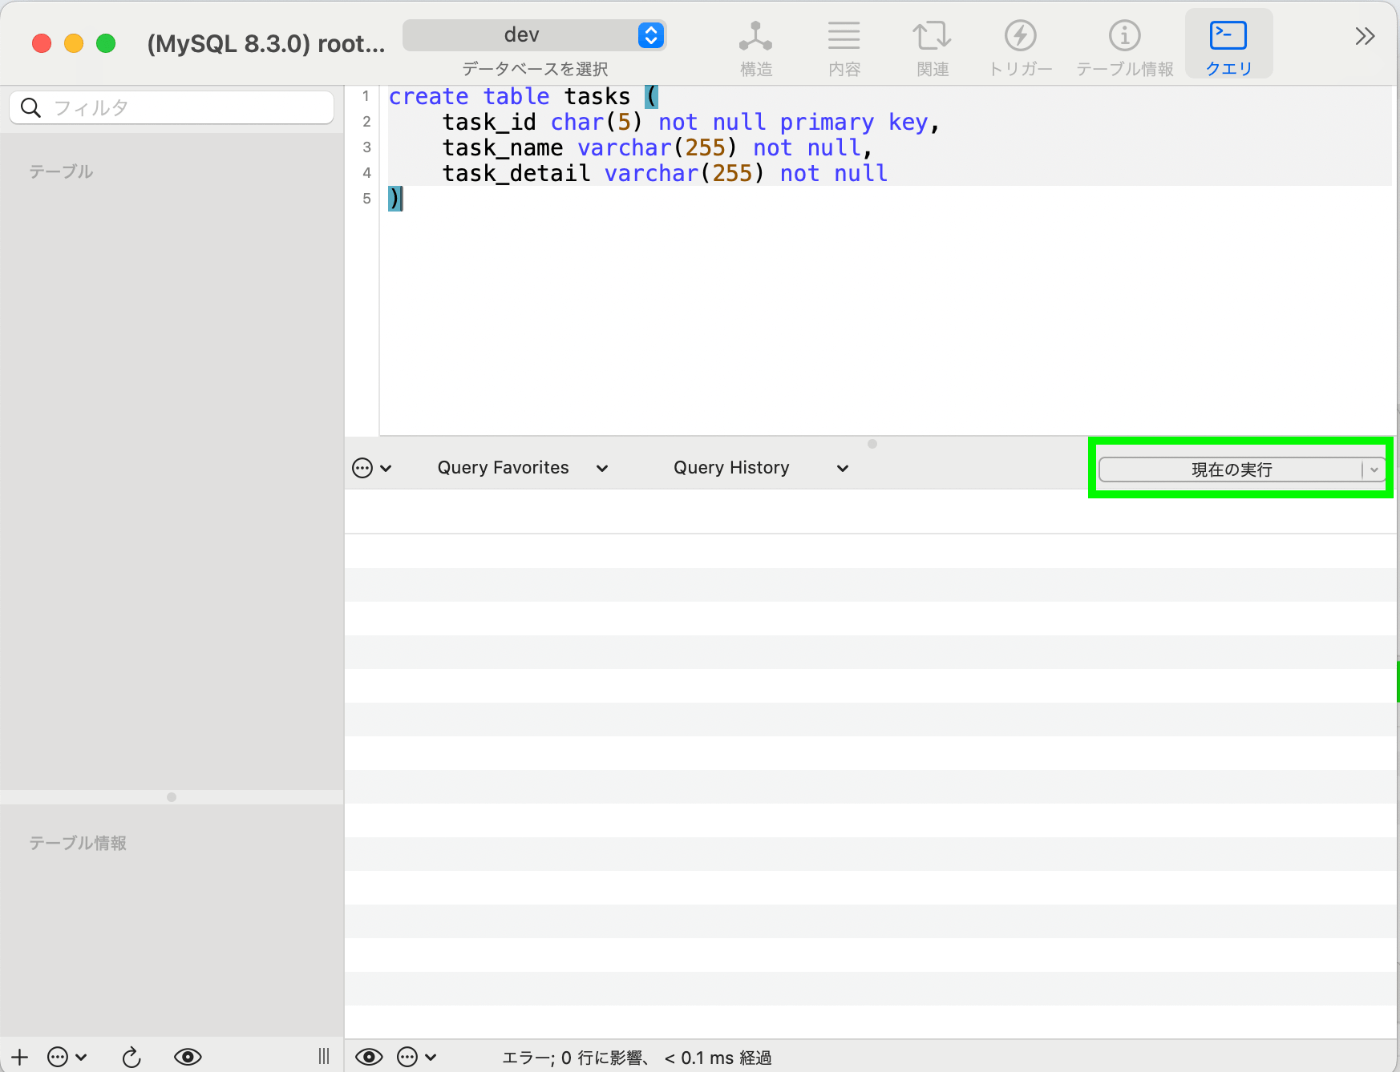Click the window title (MySQL 8.3.0) root
1400x1072 pixels.
point(266,44)
